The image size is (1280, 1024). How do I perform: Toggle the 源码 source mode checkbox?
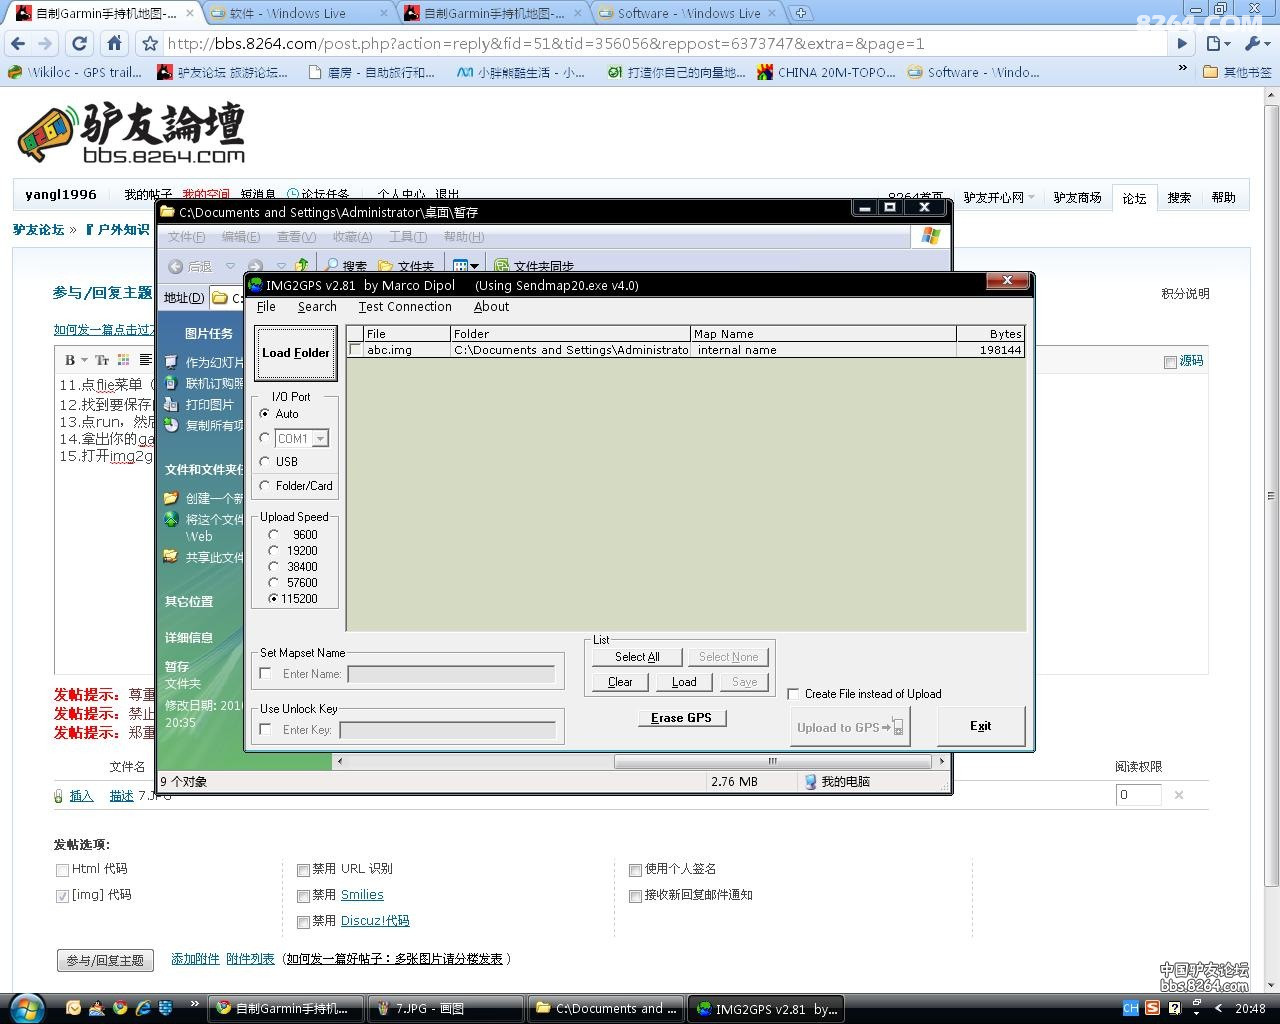(x=1170, y=362)
